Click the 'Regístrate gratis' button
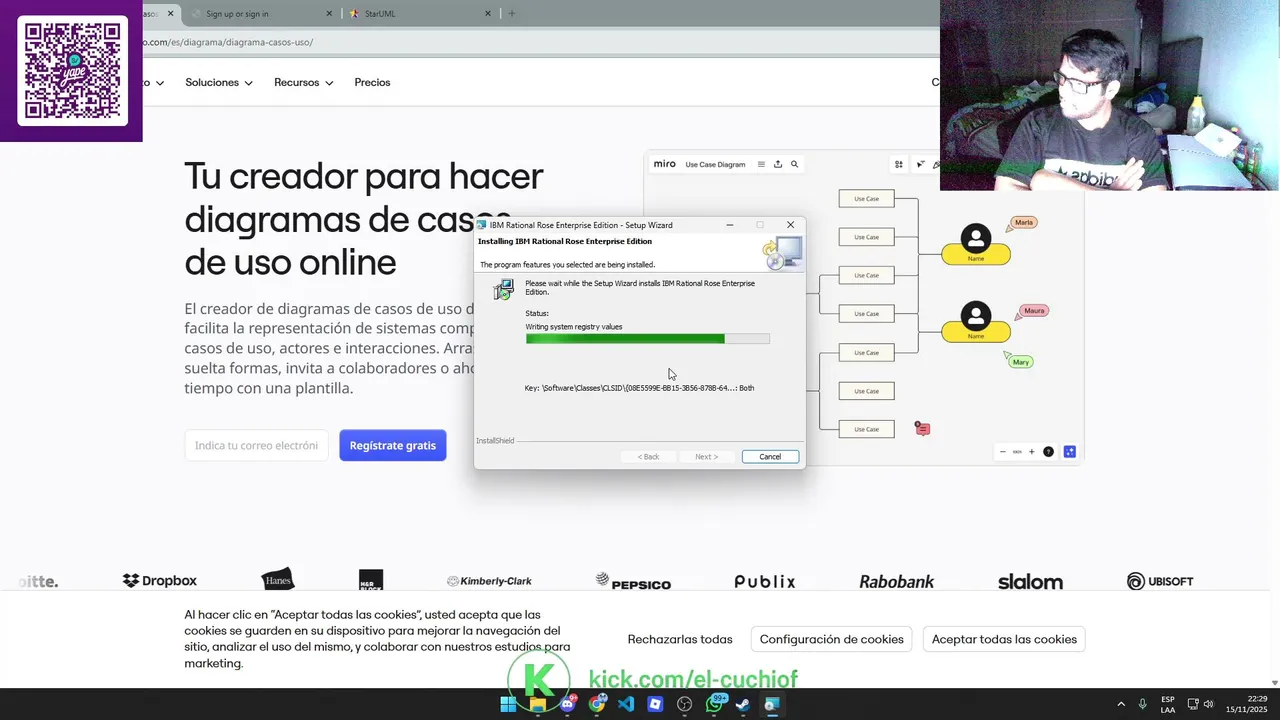The image size is (1280, 720). (x=393, y=445)
